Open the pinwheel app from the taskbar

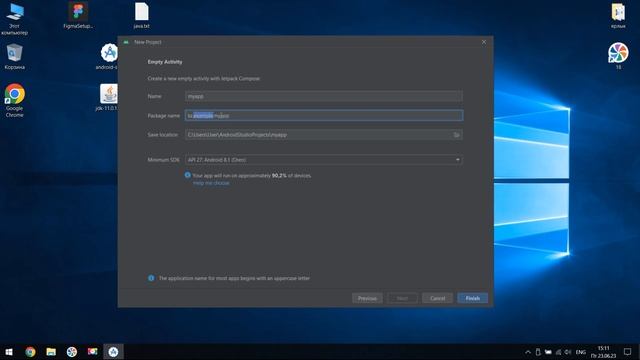(x=72, y=352)
